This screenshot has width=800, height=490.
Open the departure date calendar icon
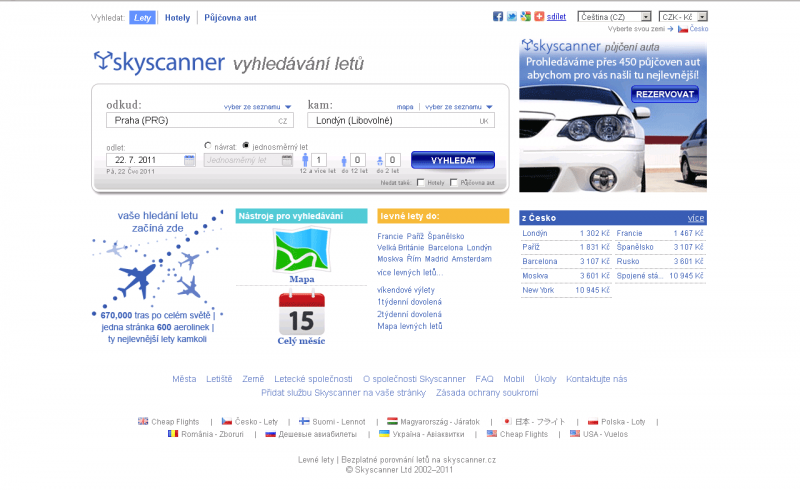click(190, 160)
